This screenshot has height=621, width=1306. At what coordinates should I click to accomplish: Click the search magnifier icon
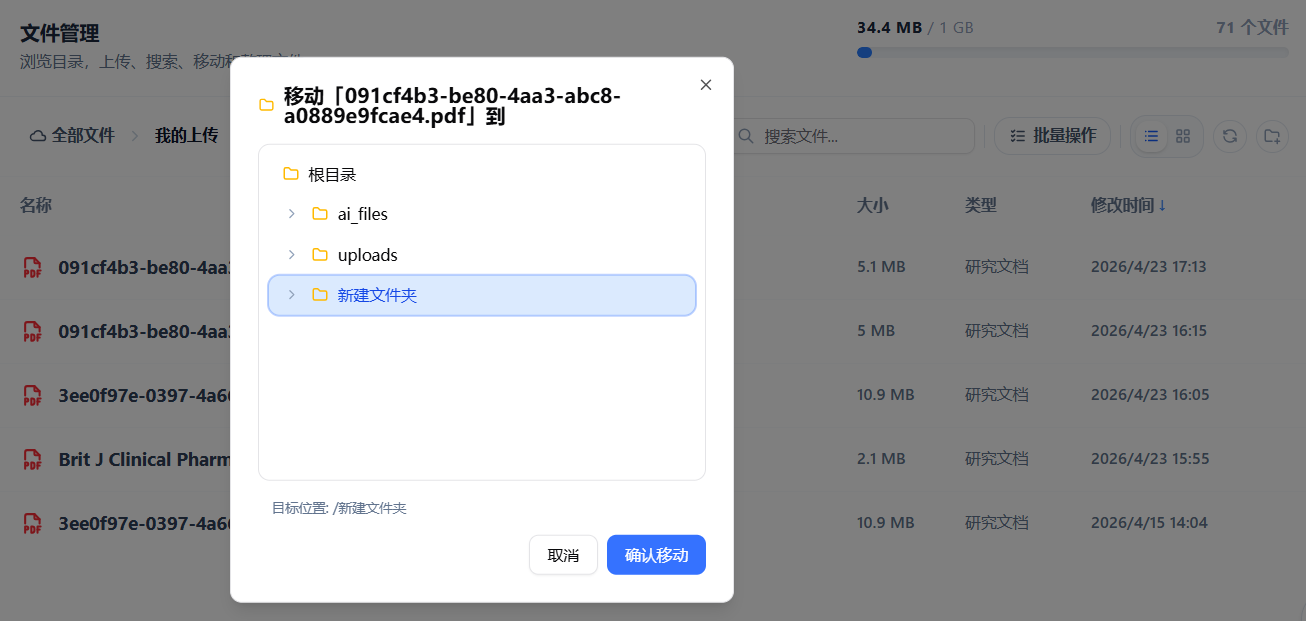click(746, 136)
